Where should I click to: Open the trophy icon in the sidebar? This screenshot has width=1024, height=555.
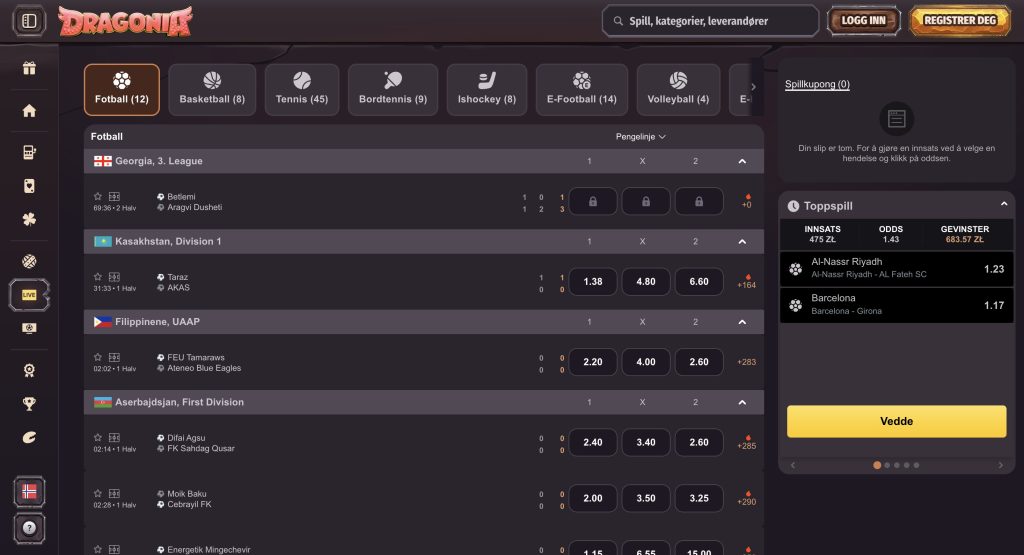29,404
